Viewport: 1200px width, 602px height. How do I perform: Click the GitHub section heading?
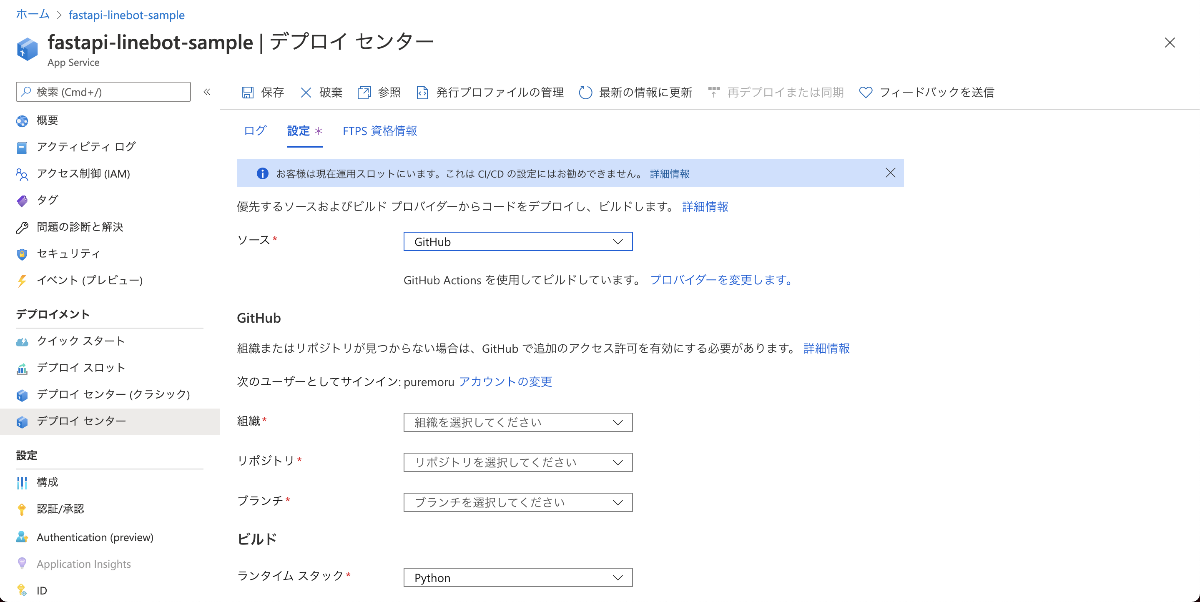(x=259, y=318)
